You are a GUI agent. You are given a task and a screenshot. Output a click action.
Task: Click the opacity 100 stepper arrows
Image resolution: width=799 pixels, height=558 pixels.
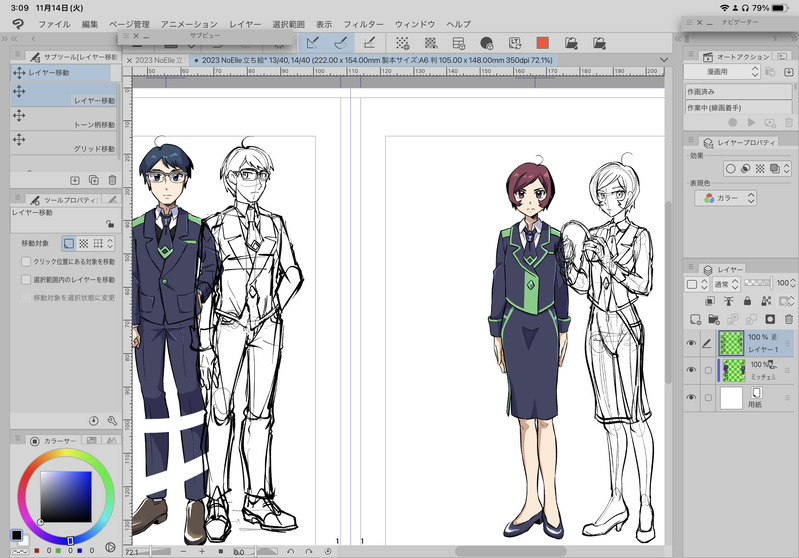point(793,283)
